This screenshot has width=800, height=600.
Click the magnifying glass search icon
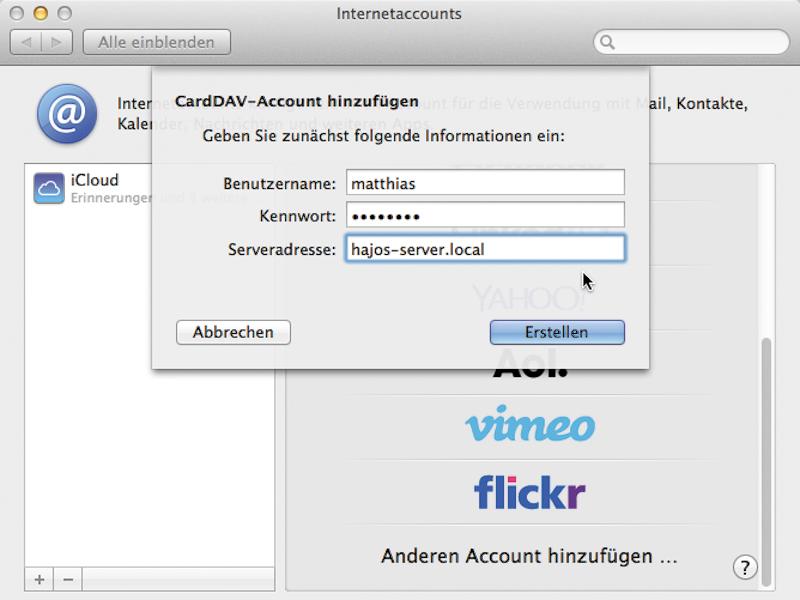(x=607, y=42)
